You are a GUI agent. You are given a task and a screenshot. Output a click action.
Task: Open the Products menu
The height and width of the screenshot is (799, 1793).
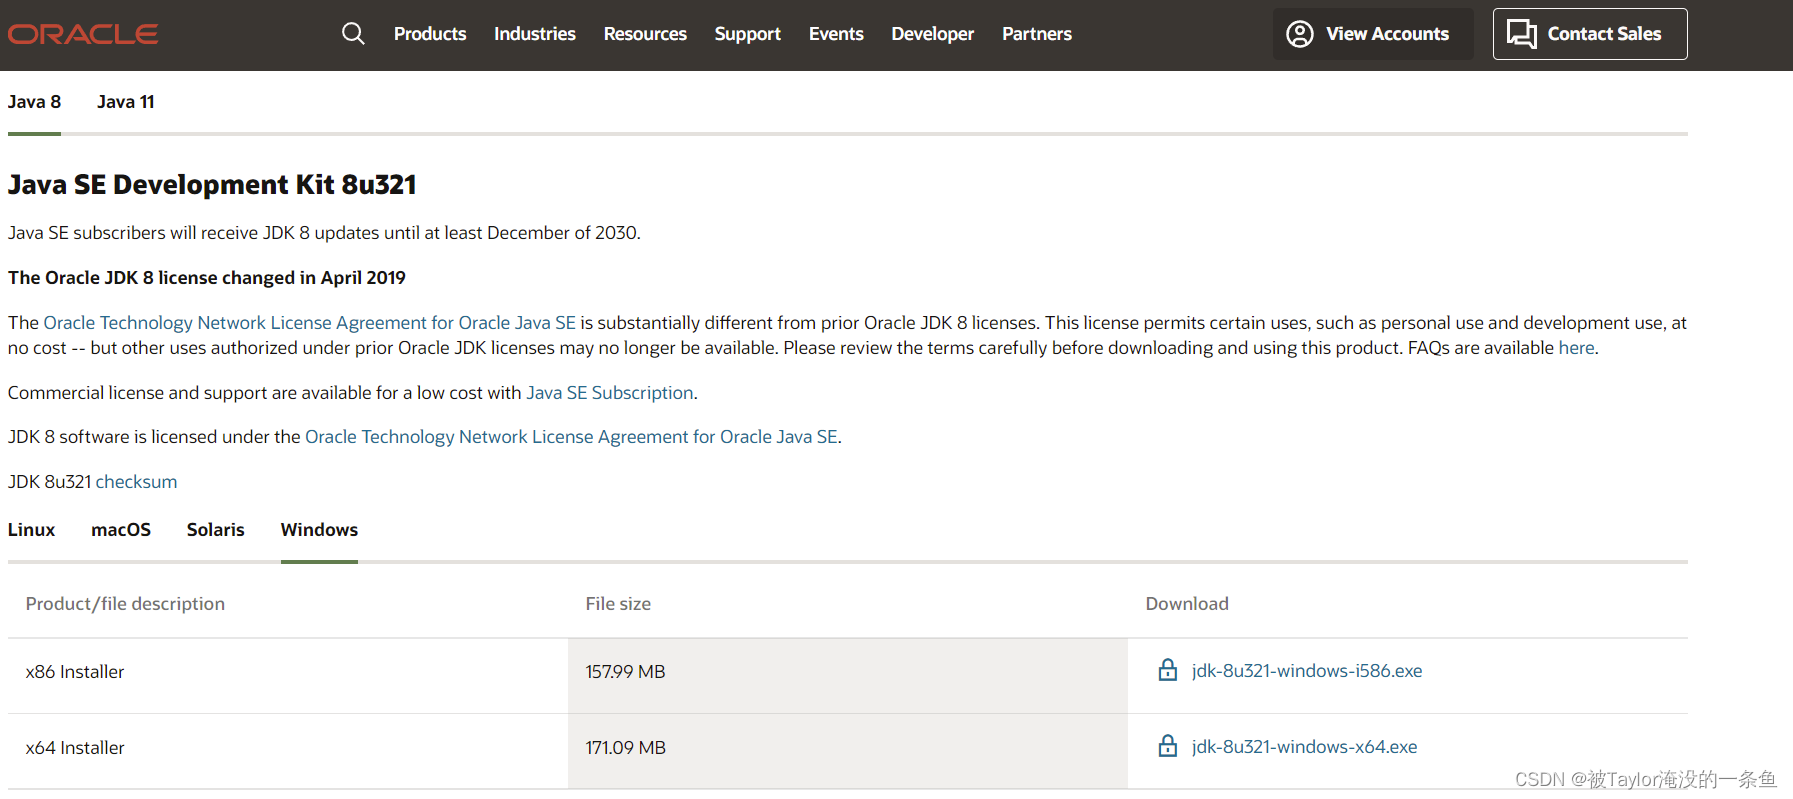coord(430,34)
